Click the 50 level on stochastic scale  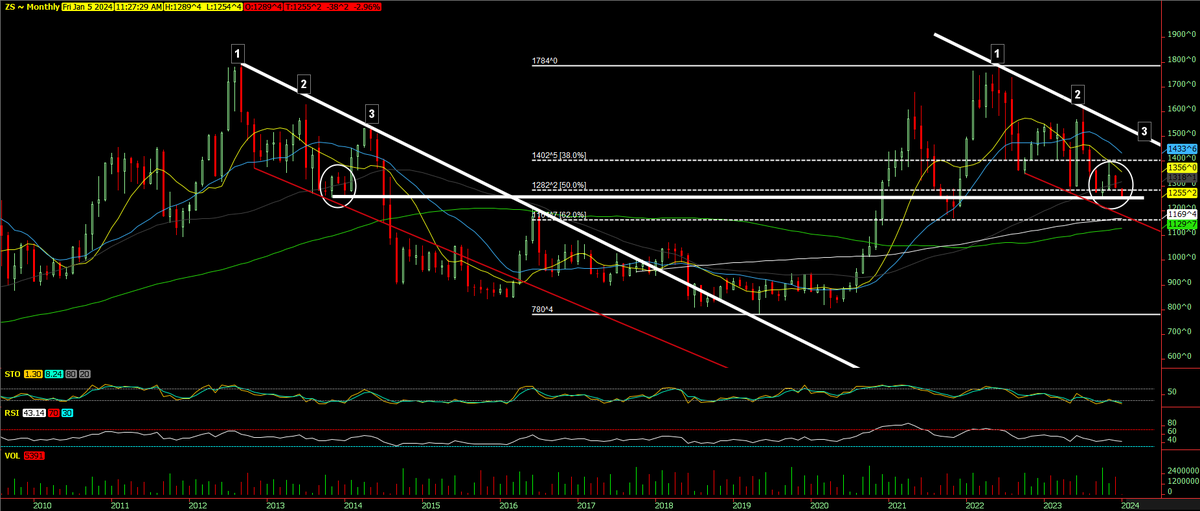(x=1171, y=393)
